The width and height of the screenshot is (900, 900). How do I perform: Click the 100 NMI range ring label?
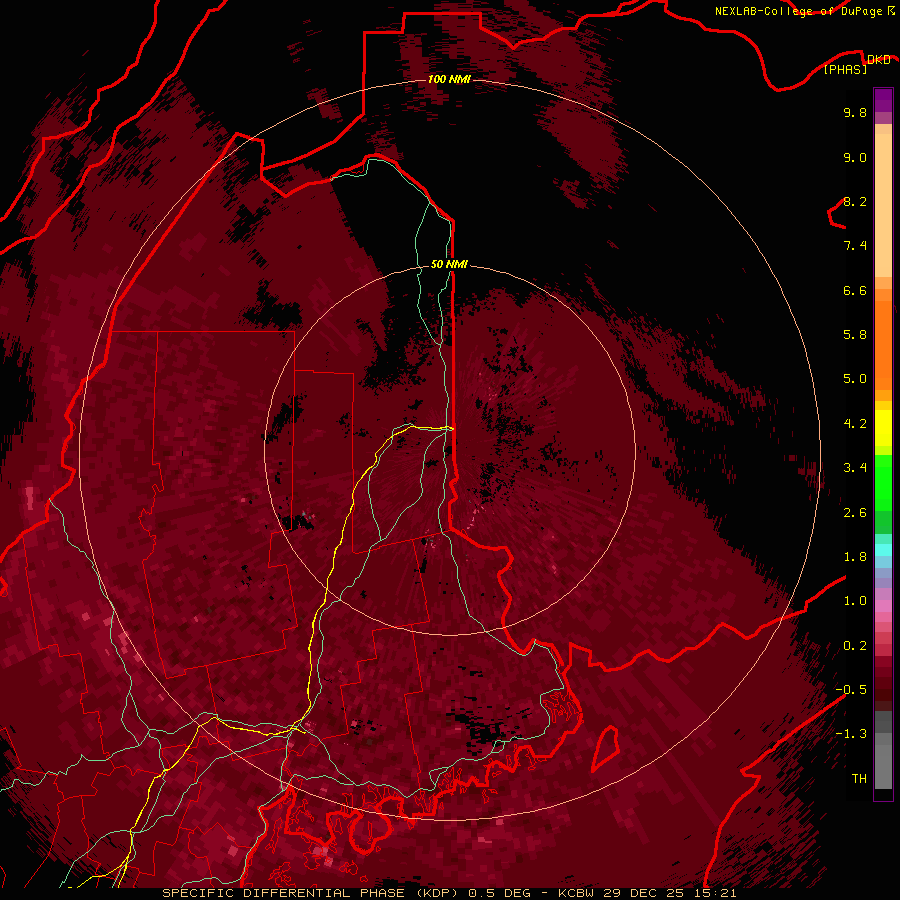click(449, 79)
